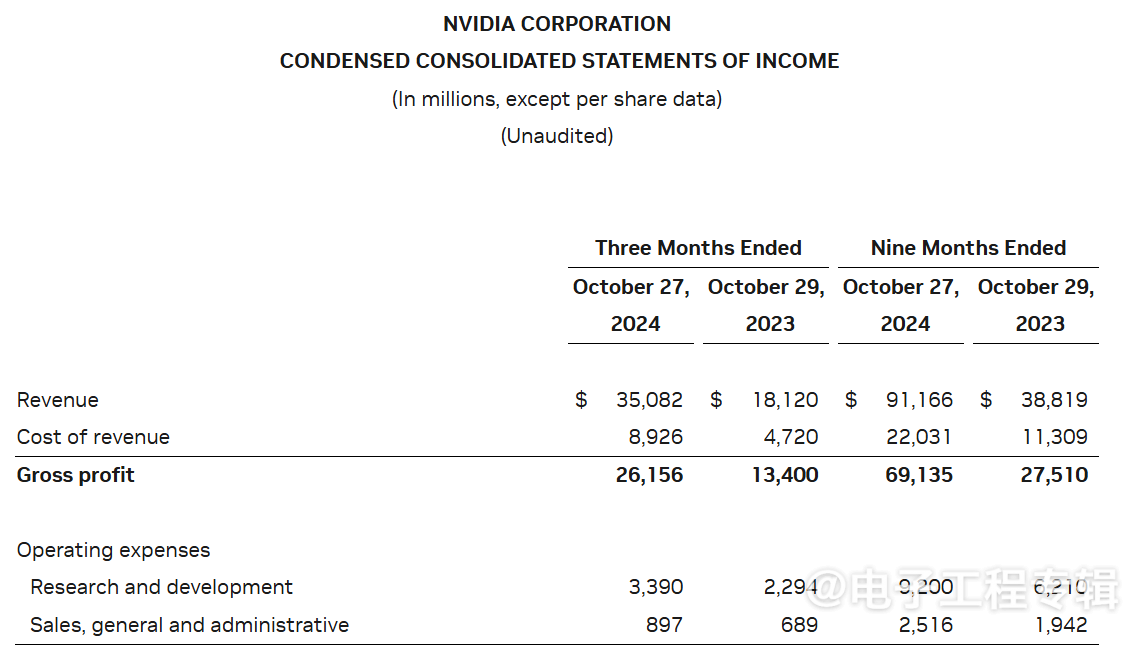Click the Research and development row label
The height and width of the screenshot is (645, 1133).
[162, 587]
